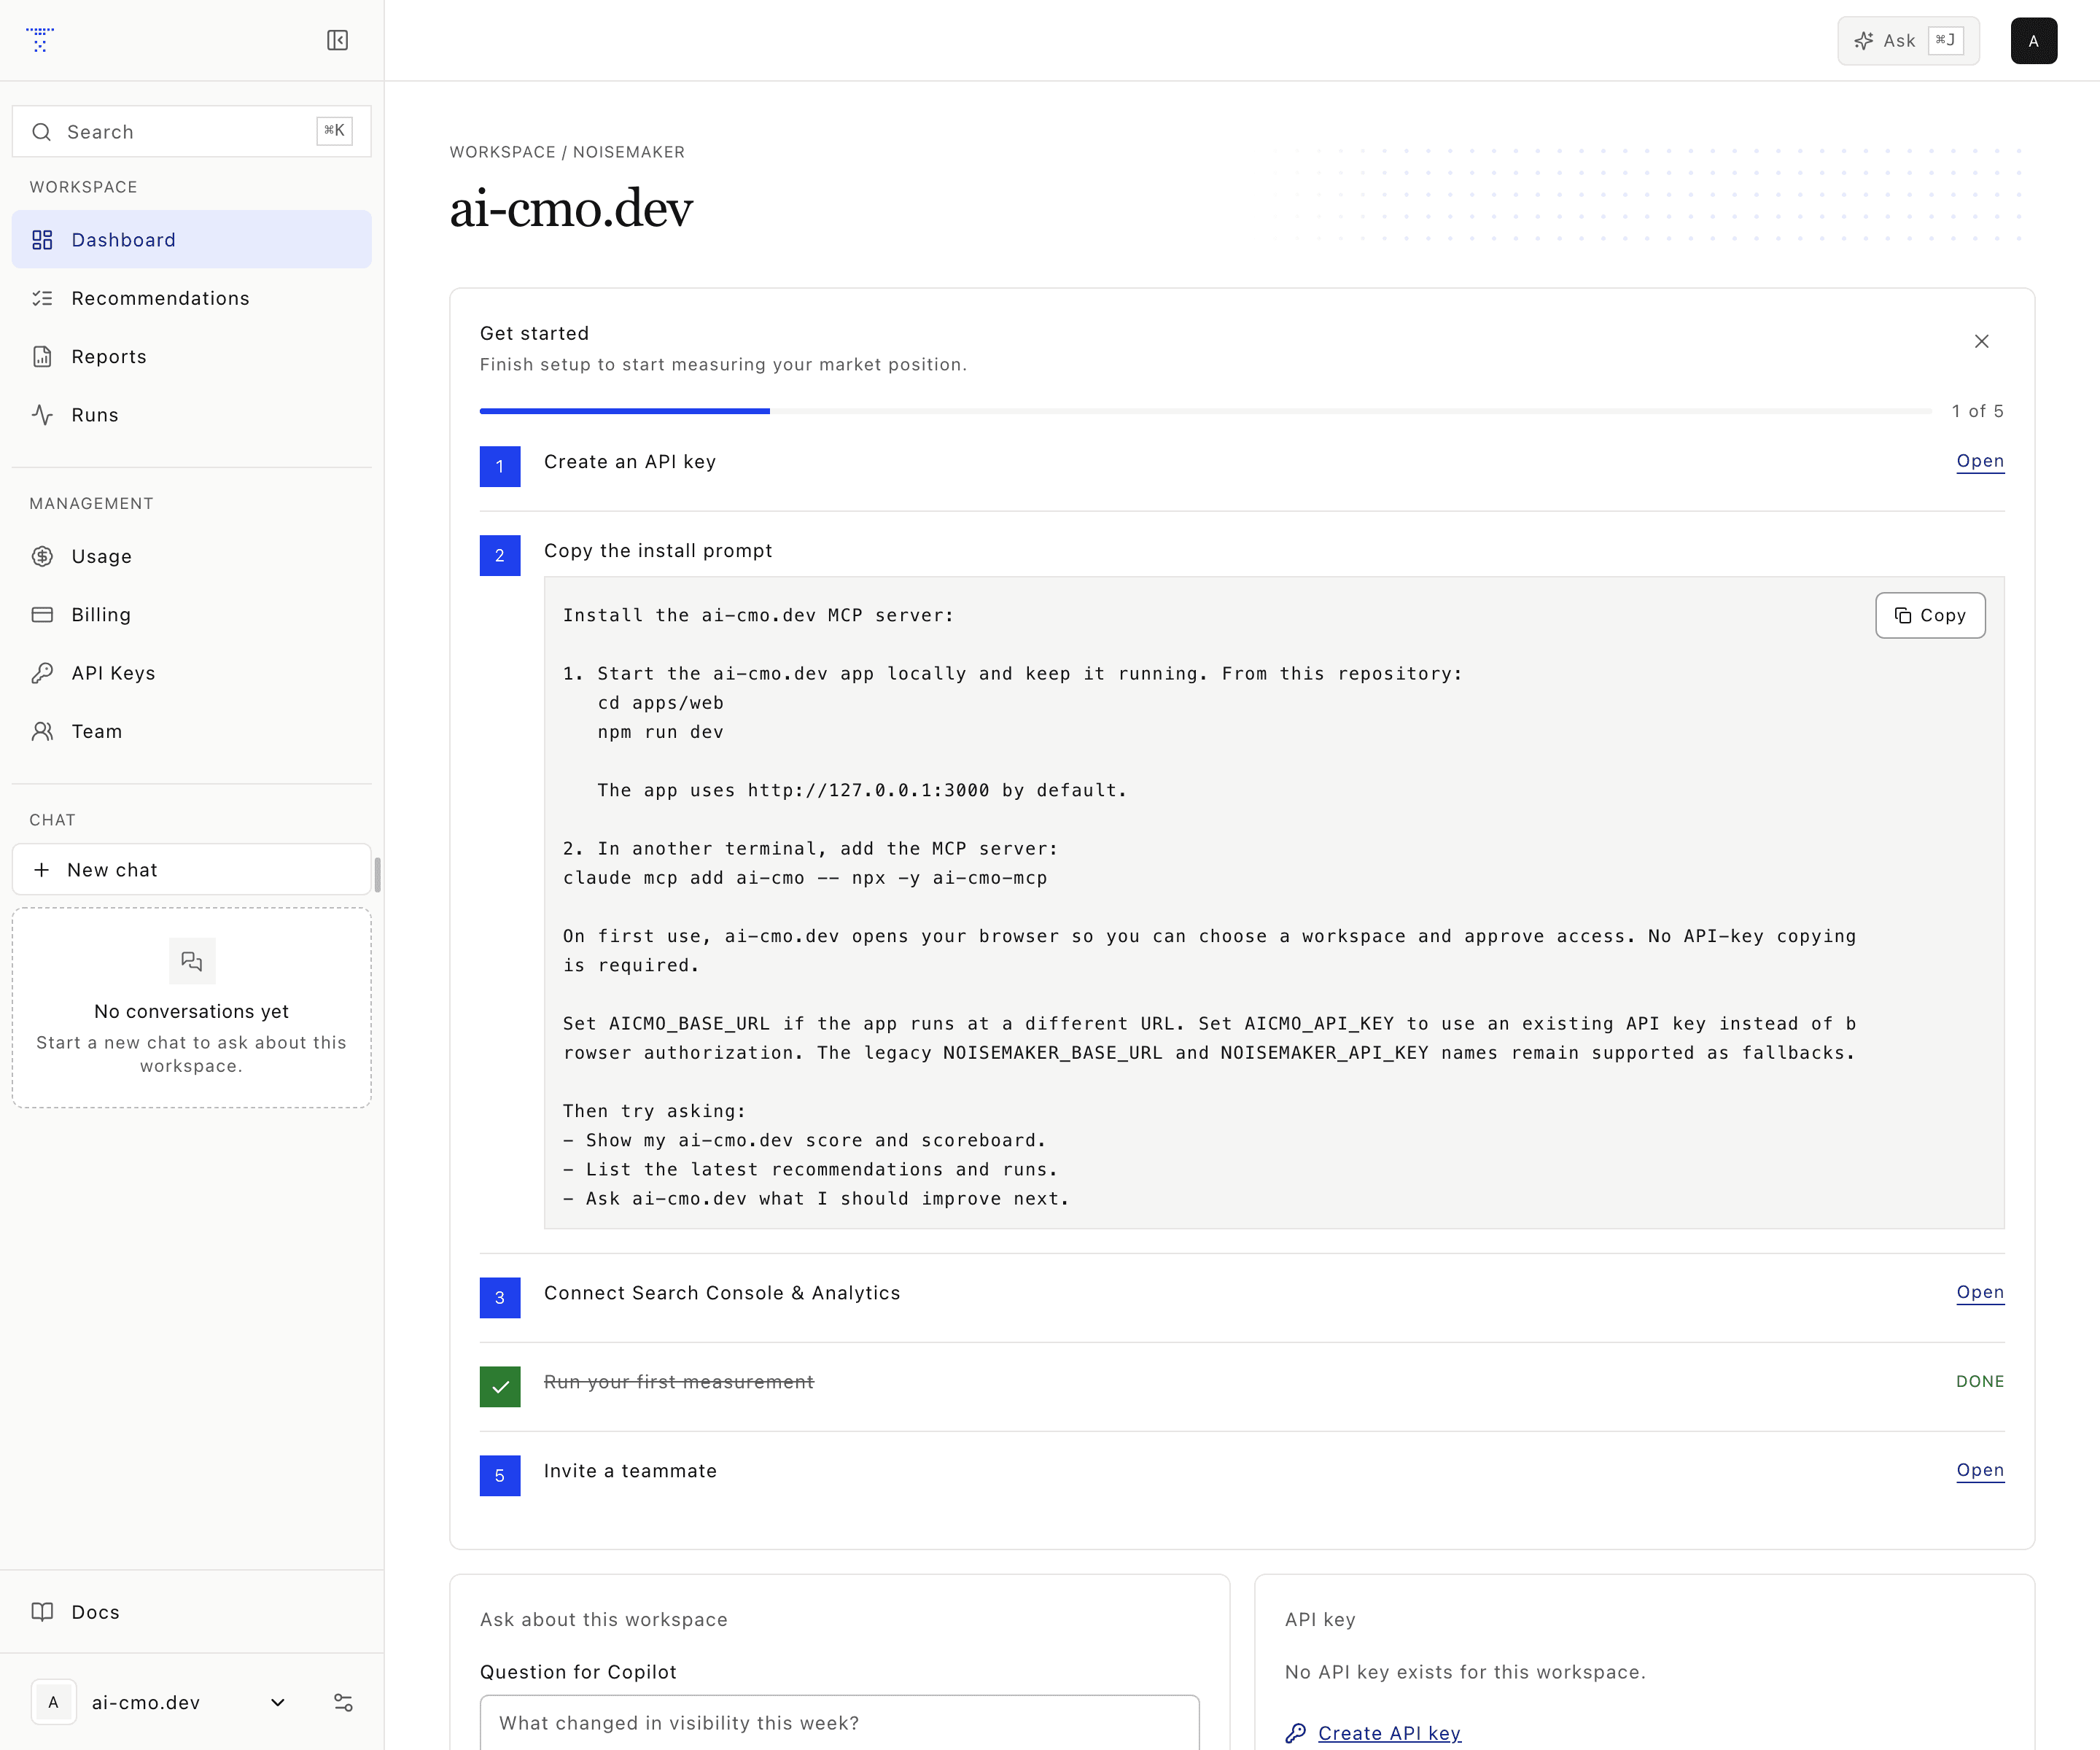Image resolution: width=2100 pixels, height=1750 pixels.
Task: Click step number 5 badge
Action: [x=500, y=1476]
